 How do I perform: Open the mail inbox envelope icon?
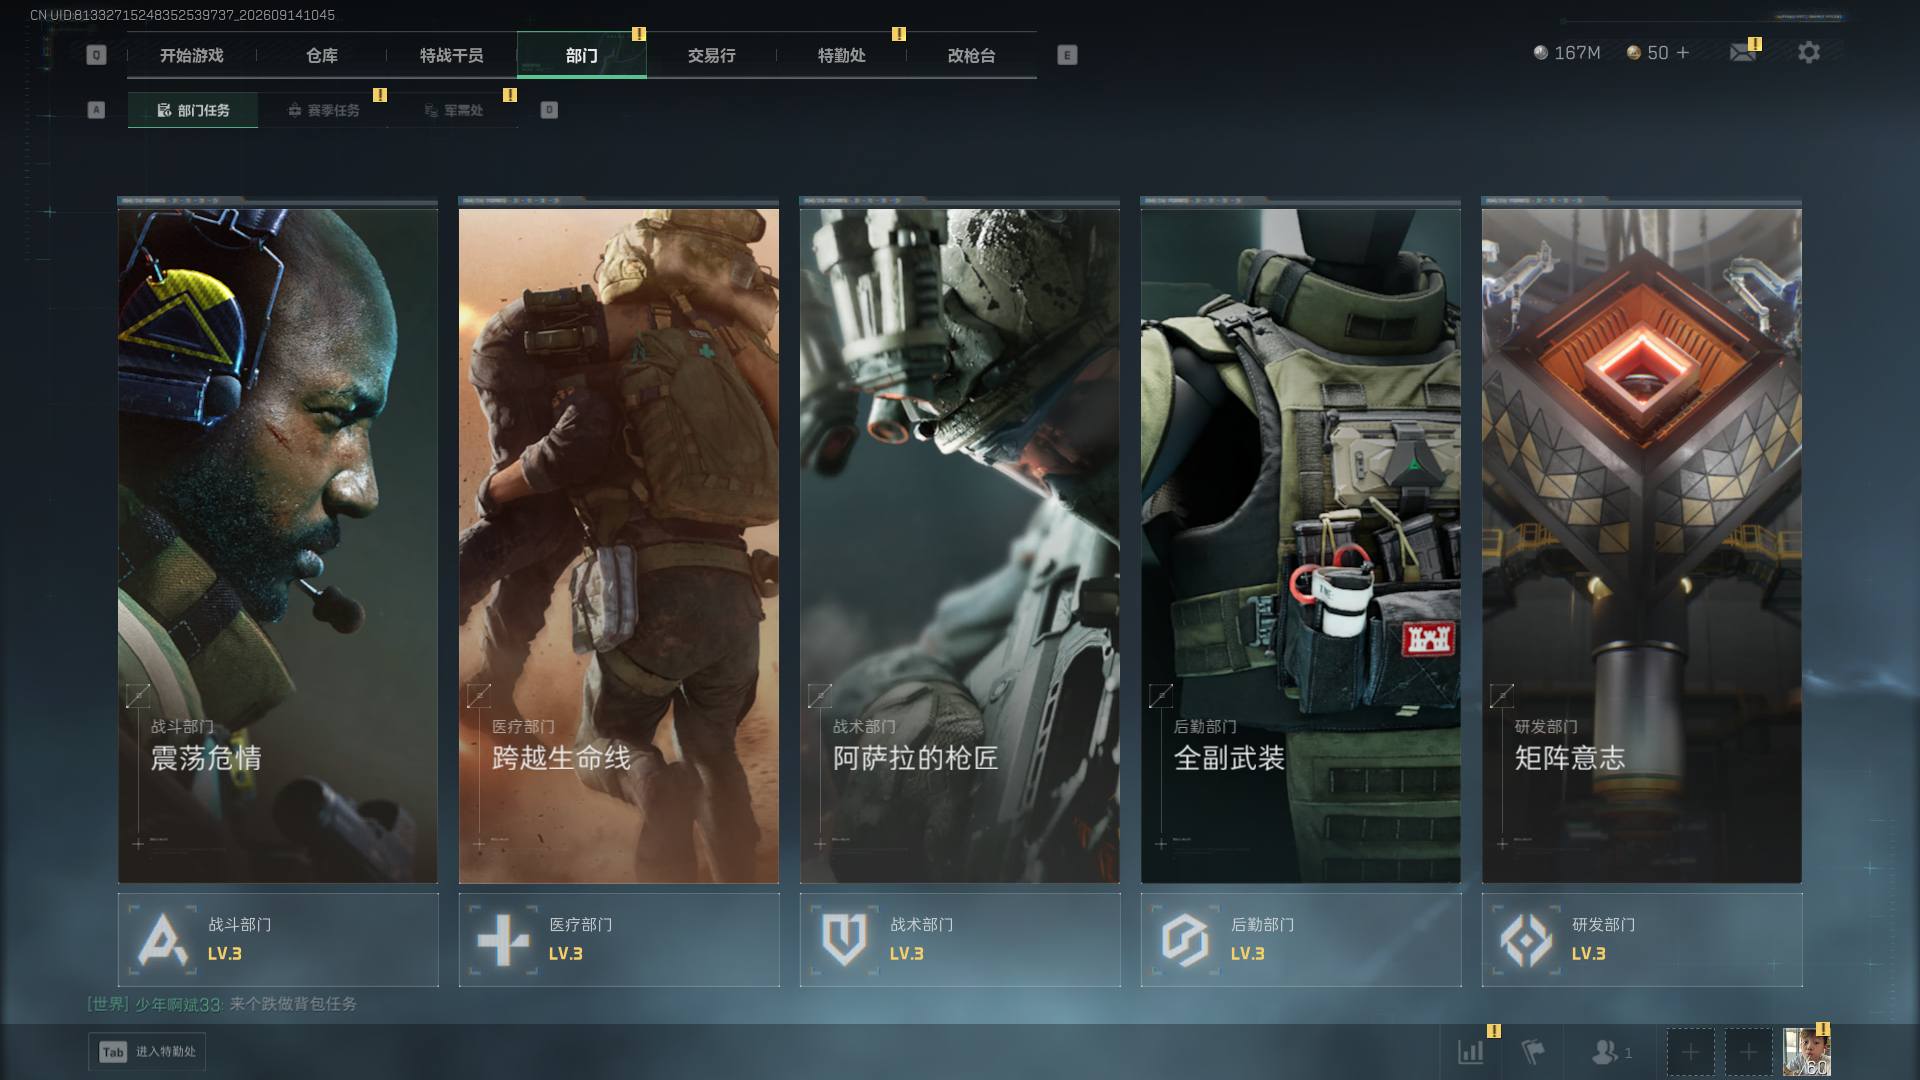(1743, 52)
